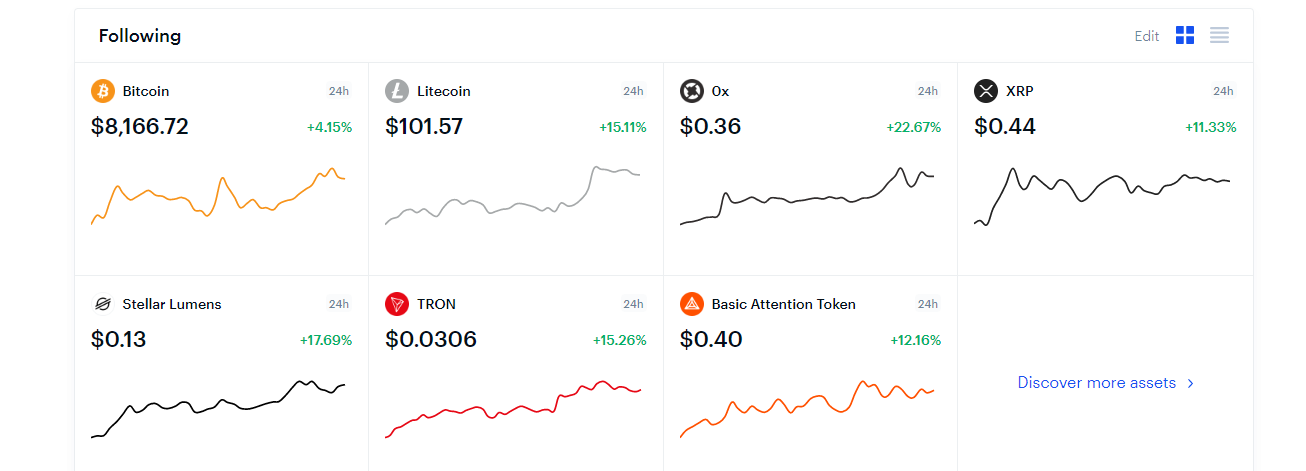The image size is (1306, 471).
Task: Click the Basic Attention Token logo icon
Action: coord(692,304)
